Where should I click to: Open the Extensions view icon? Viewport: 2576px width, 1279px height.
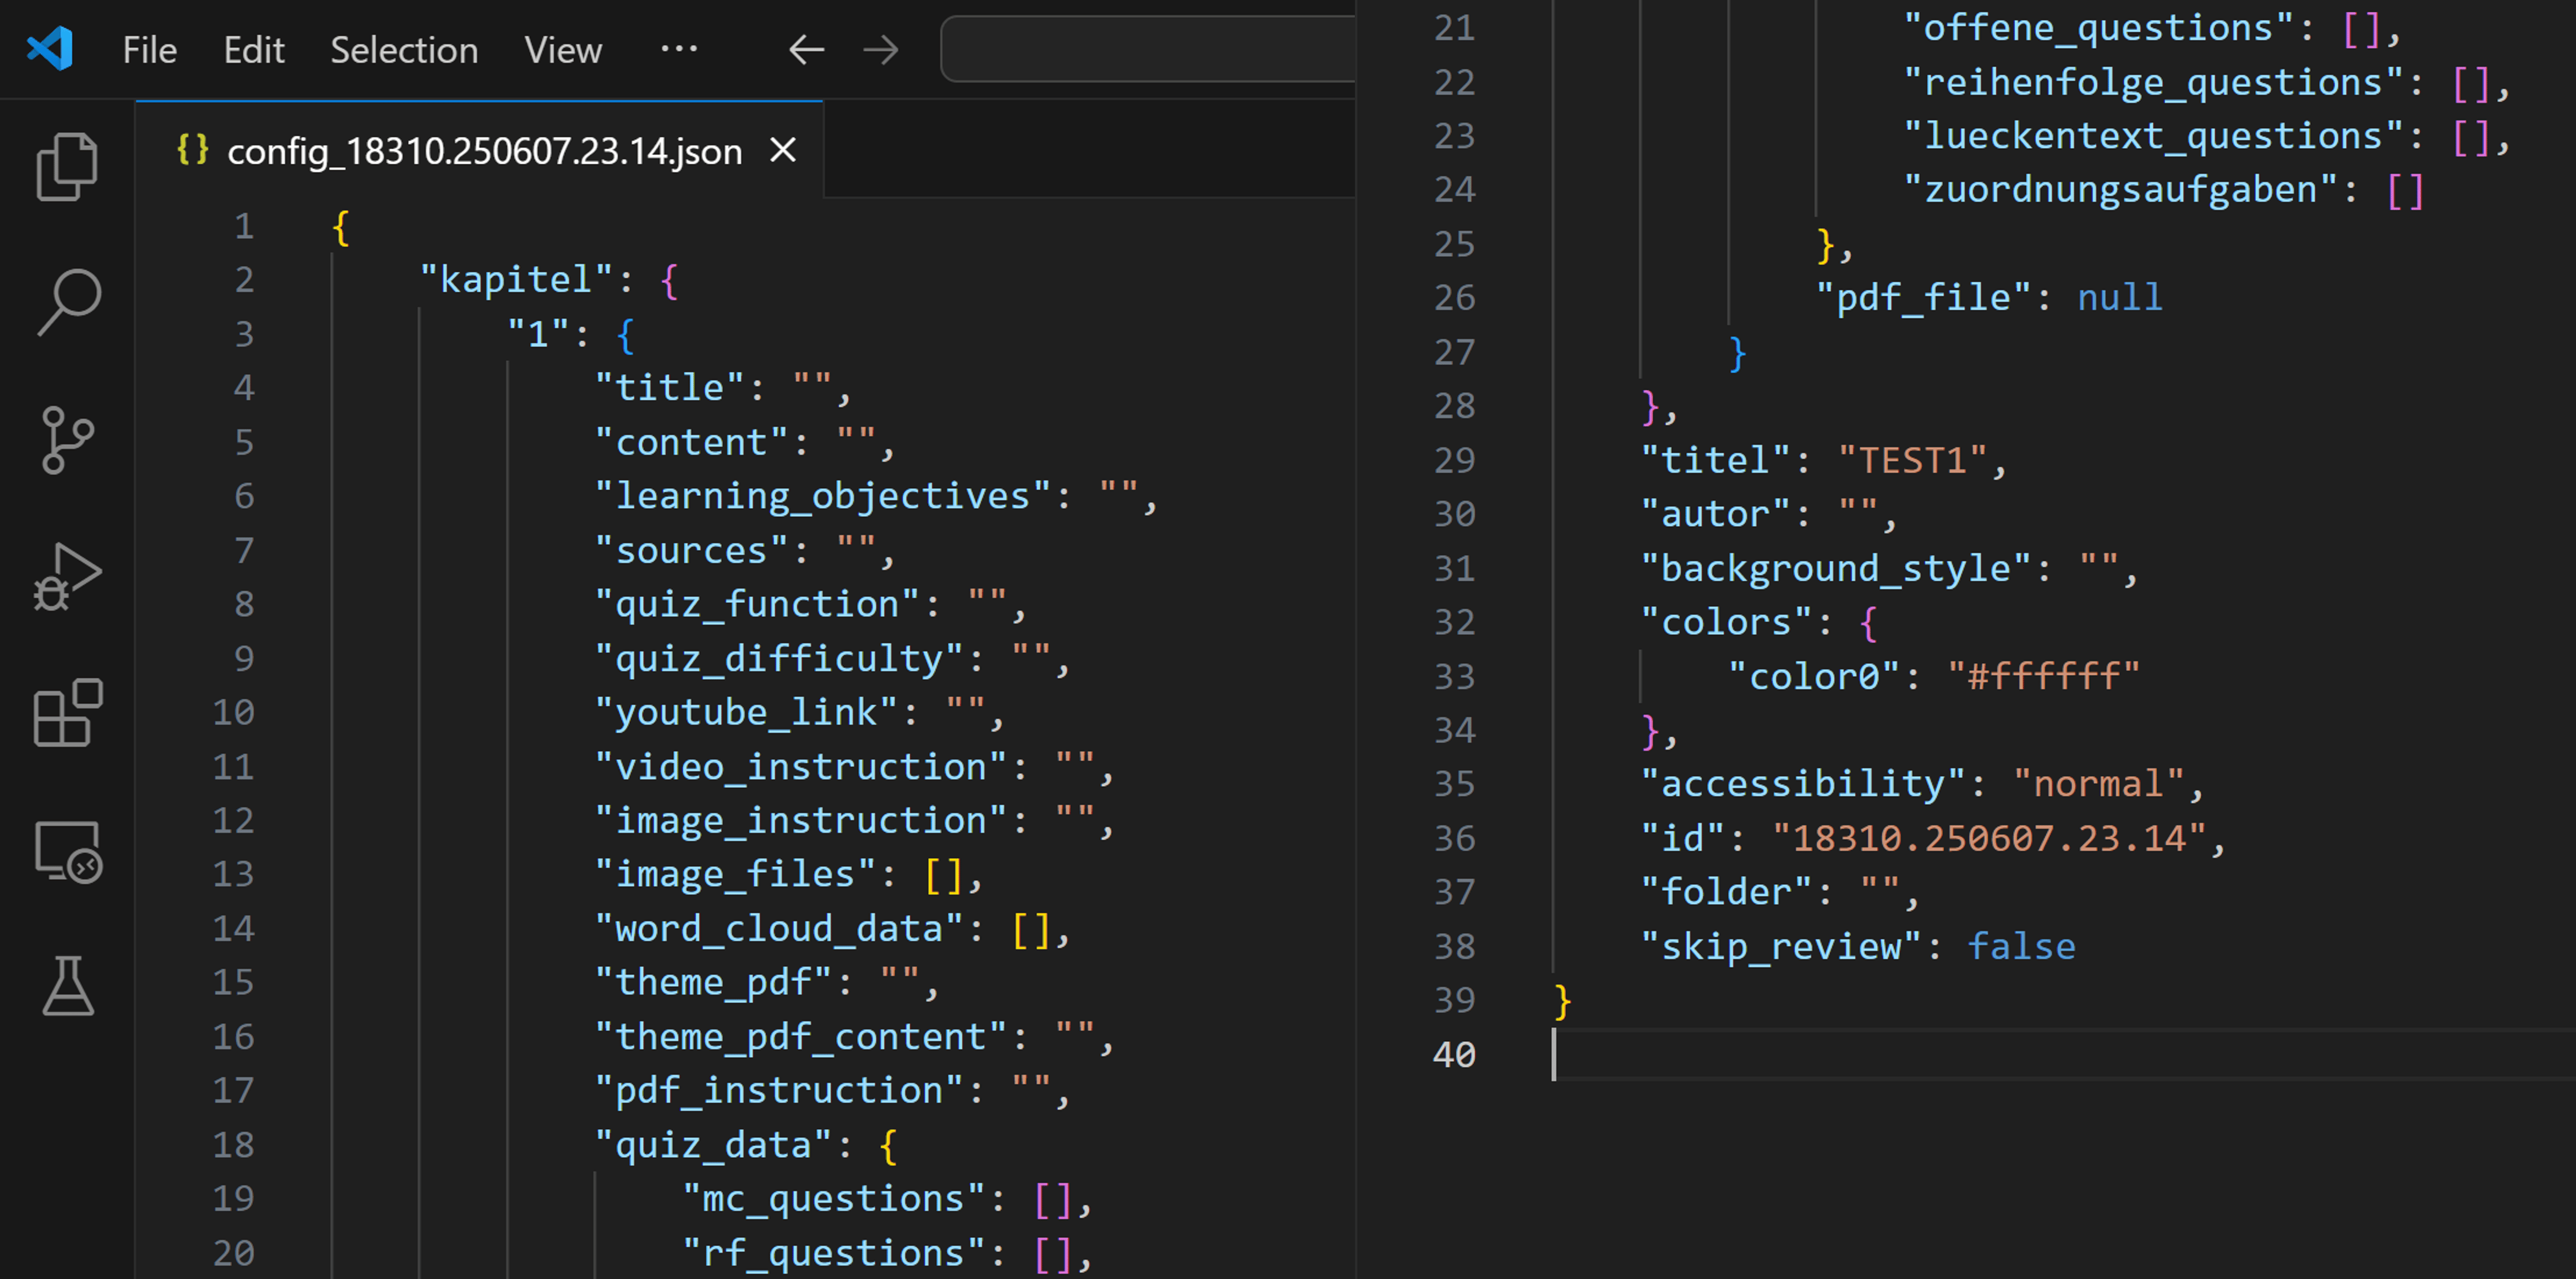click(x=67, y=713)
